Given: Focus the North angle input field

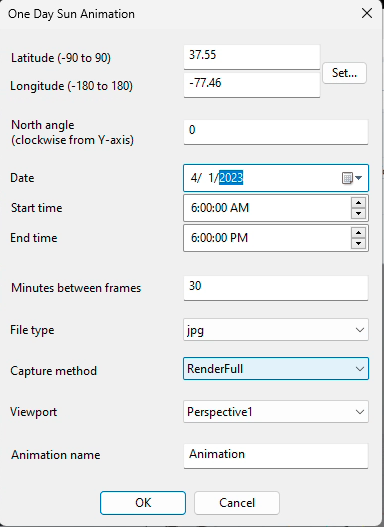Looking at the screenshot, I should pos(276,132).
